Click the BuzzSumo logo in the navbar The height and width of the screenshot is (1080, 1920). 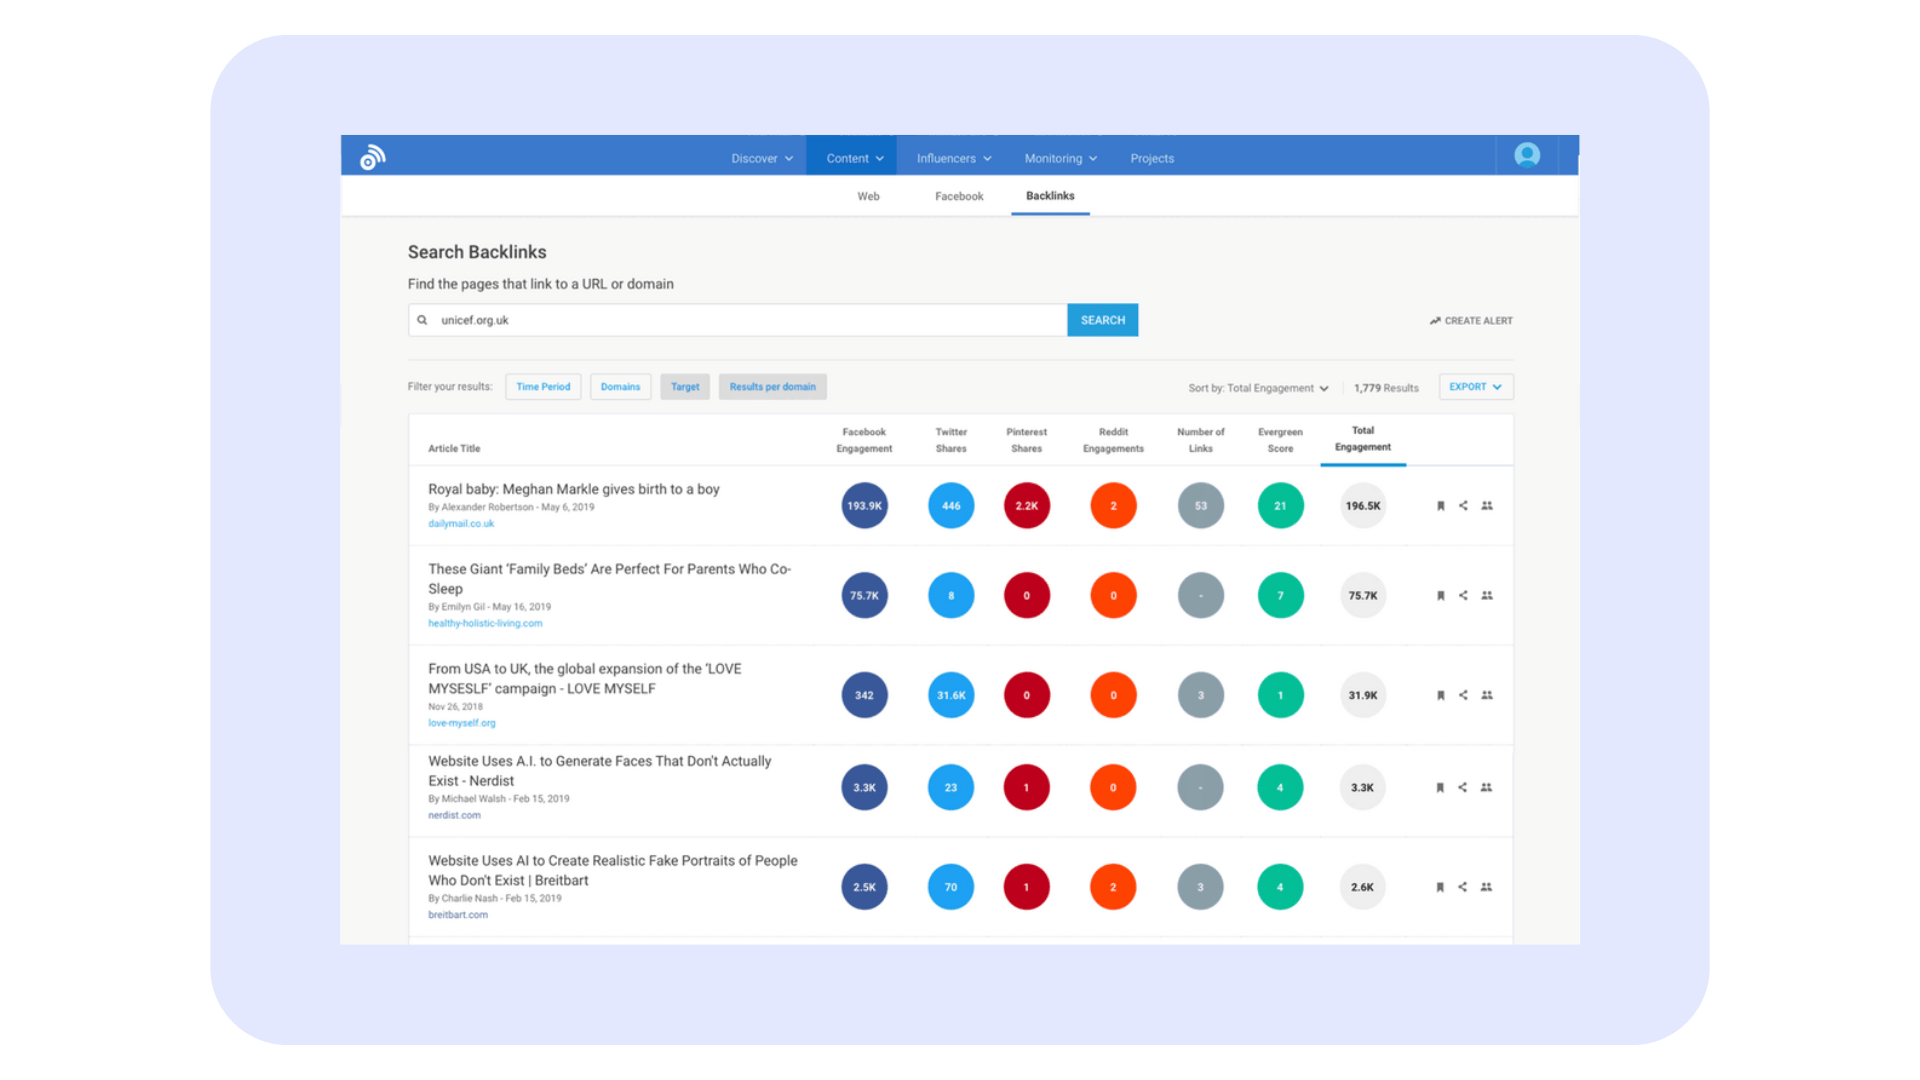tap(372, 155)
